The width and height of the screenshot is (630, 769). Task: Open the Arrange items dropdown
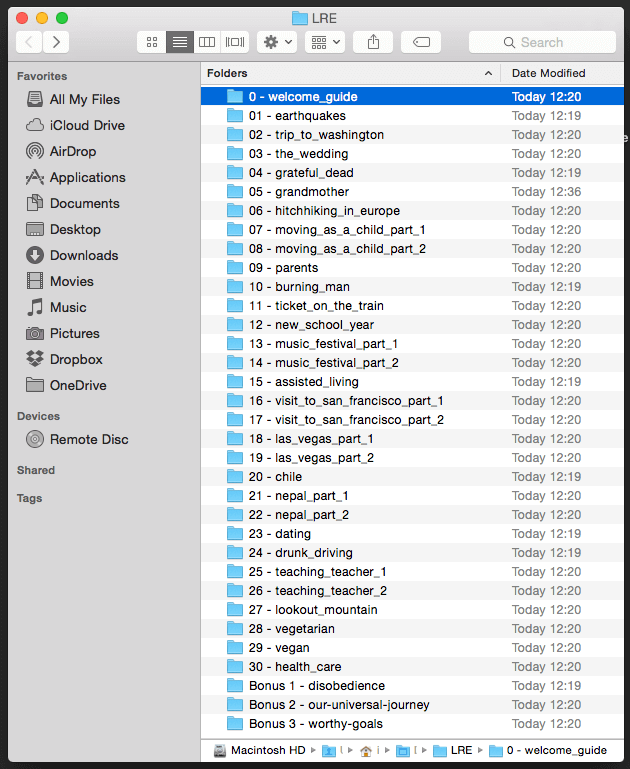[325, 42]
